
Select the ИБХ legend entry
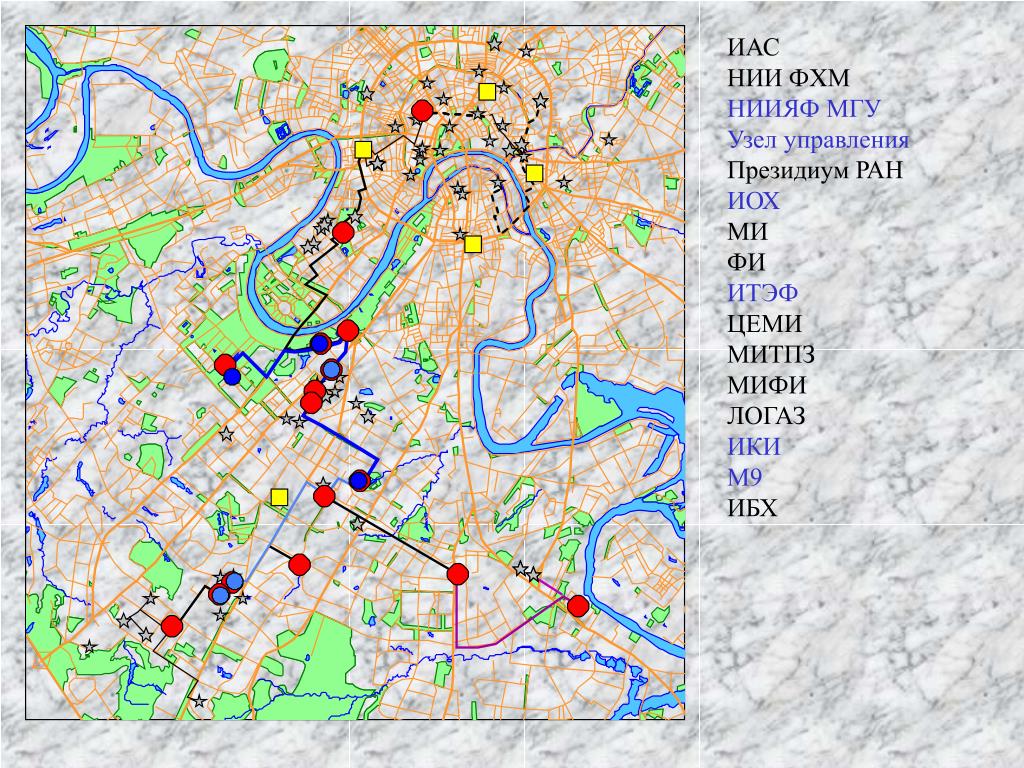tap(752, 507)
